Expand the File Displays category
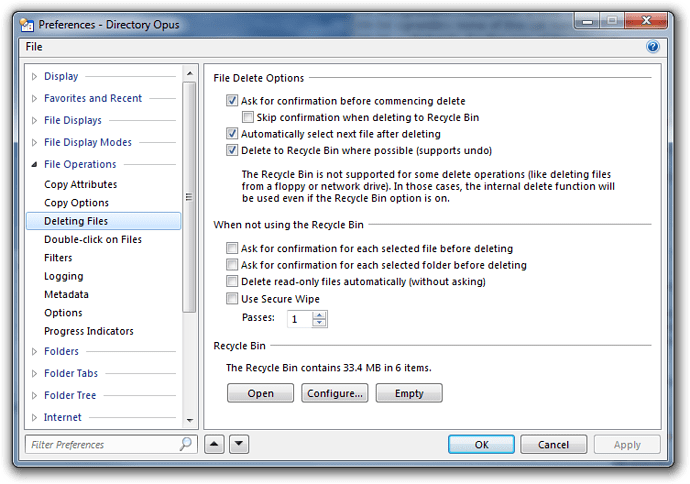 click(x=34, y=121)
